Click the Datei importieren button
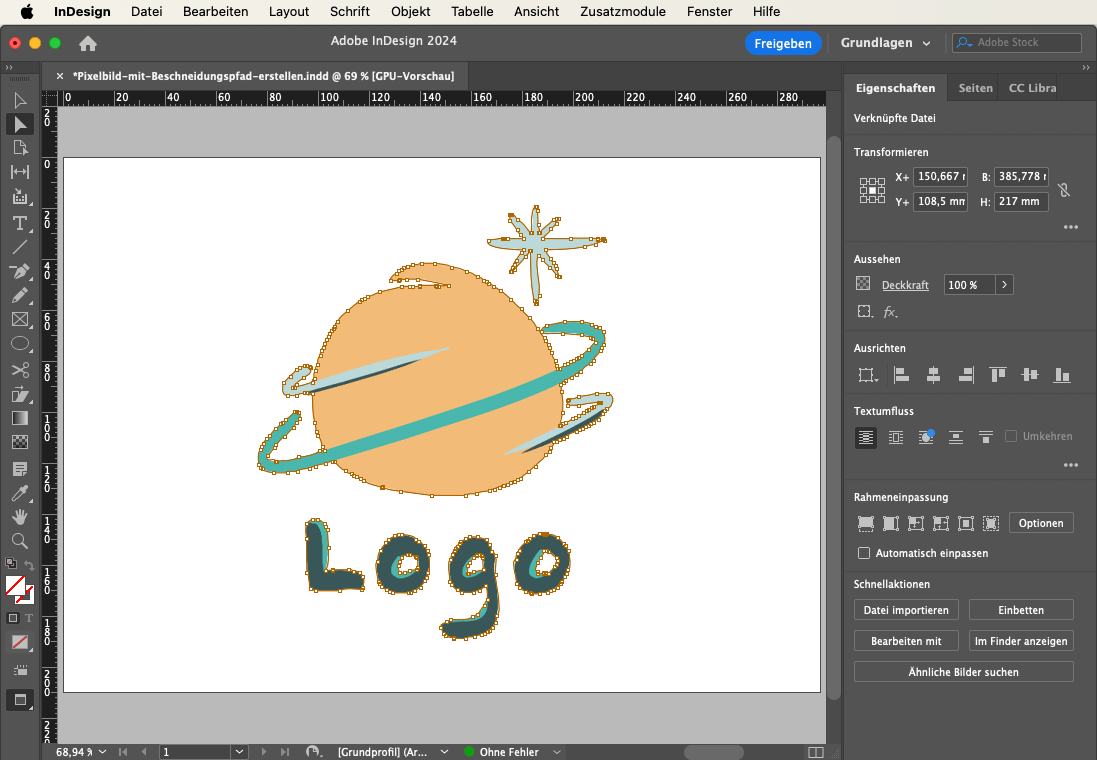 907,610
